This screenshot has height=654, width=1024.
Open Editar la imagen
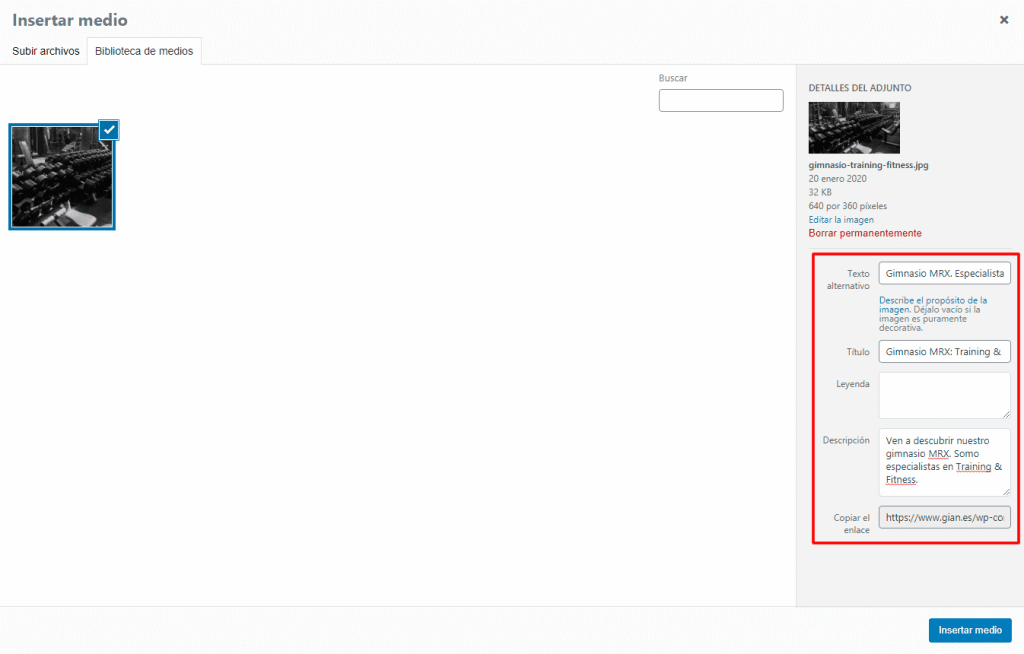841,219
